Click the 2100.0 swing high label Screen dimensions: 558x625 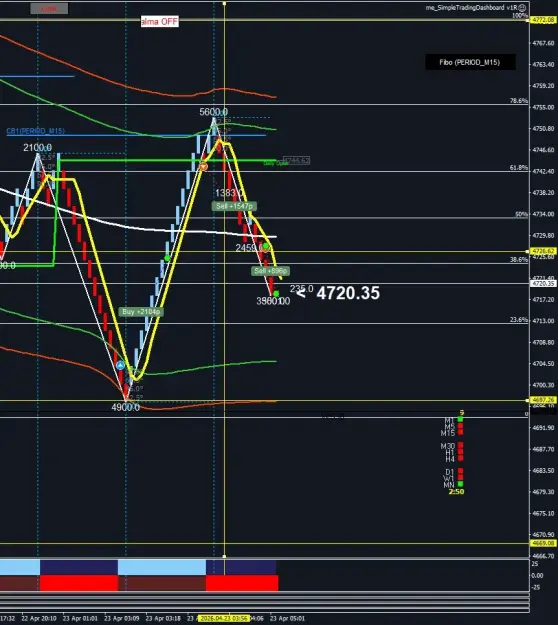pyautogui.click(x=37, y=147)
